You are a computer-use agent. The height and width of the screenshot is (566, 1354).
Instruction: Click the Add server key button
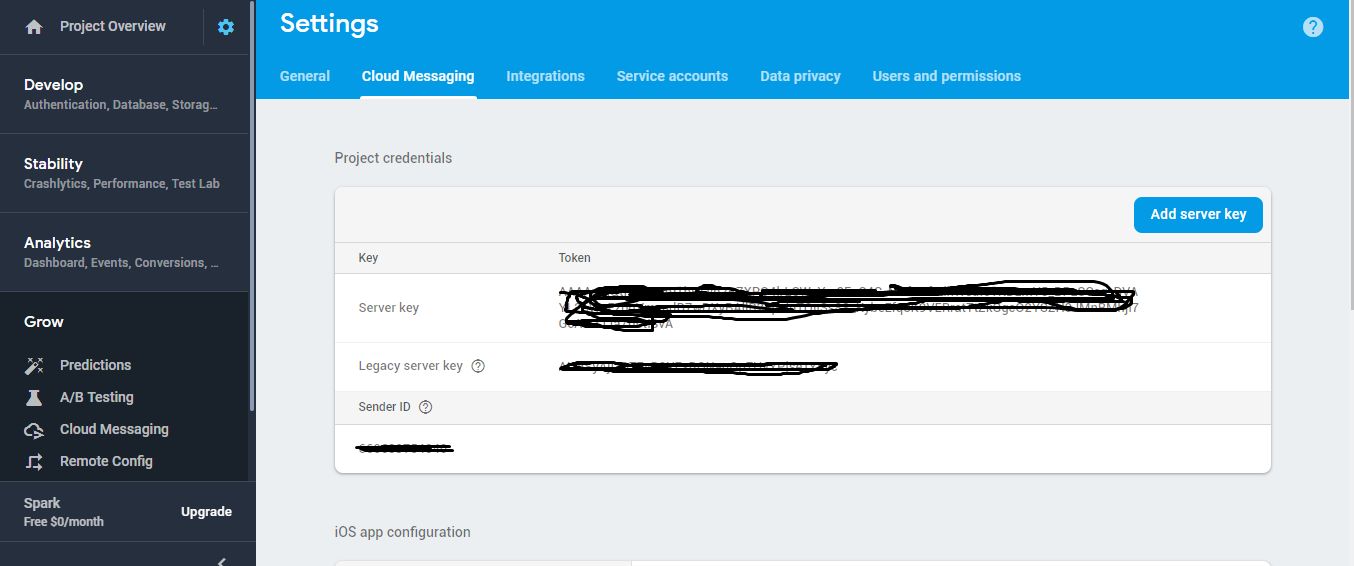point(1198,214)
